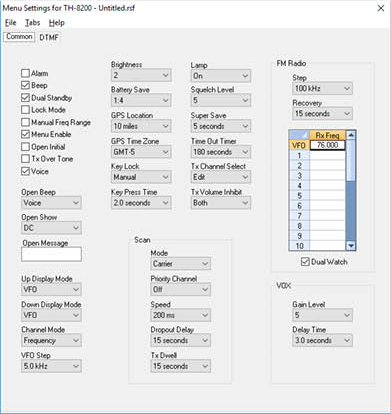The height and width of the screenshot is (414, 391).
Task: Expand the FM Radio Recovery dropdown
Action: coord(322,114)
